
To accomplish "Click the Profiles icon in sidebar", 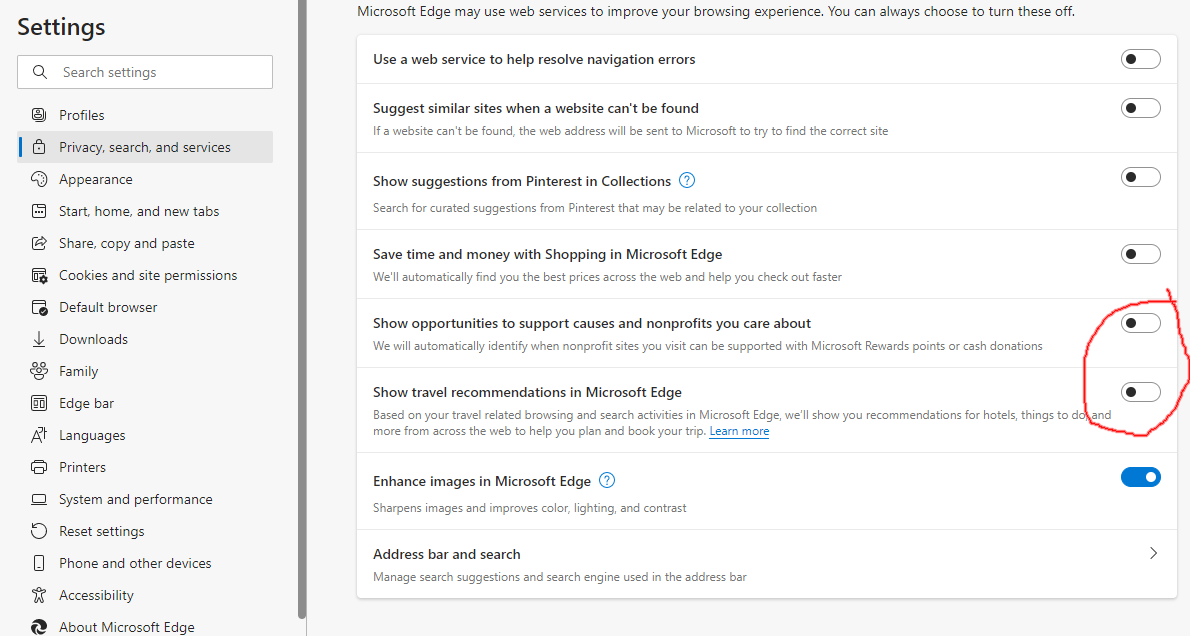I will (39, 115).
